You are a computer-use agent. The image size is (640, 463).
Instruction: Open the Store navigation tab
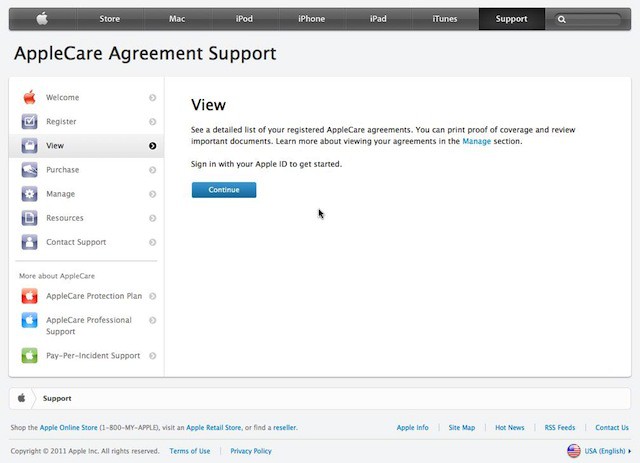[110, 18]
